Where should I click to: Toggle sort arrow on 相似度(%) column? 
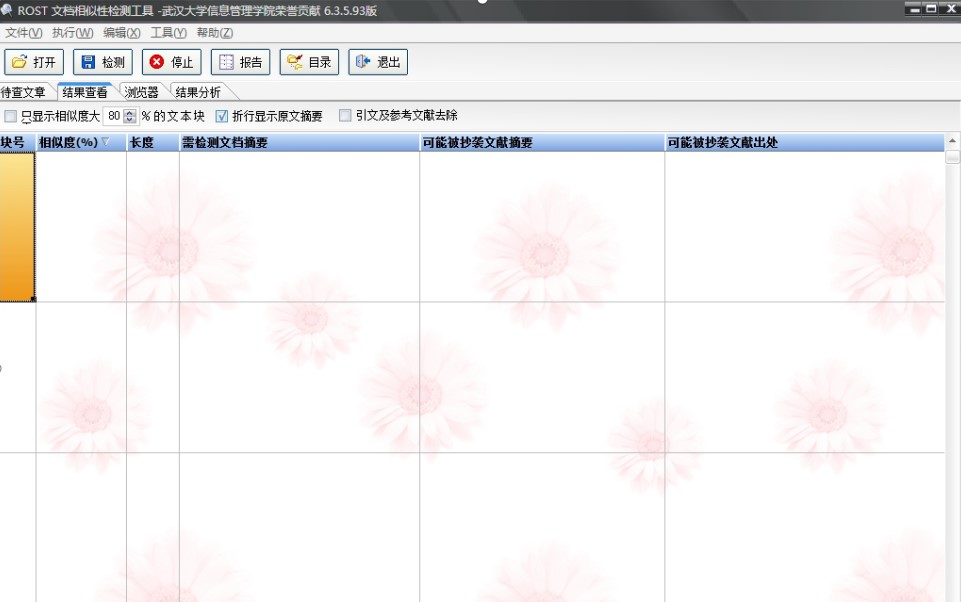pyautogui.click(x=106, y=143)
